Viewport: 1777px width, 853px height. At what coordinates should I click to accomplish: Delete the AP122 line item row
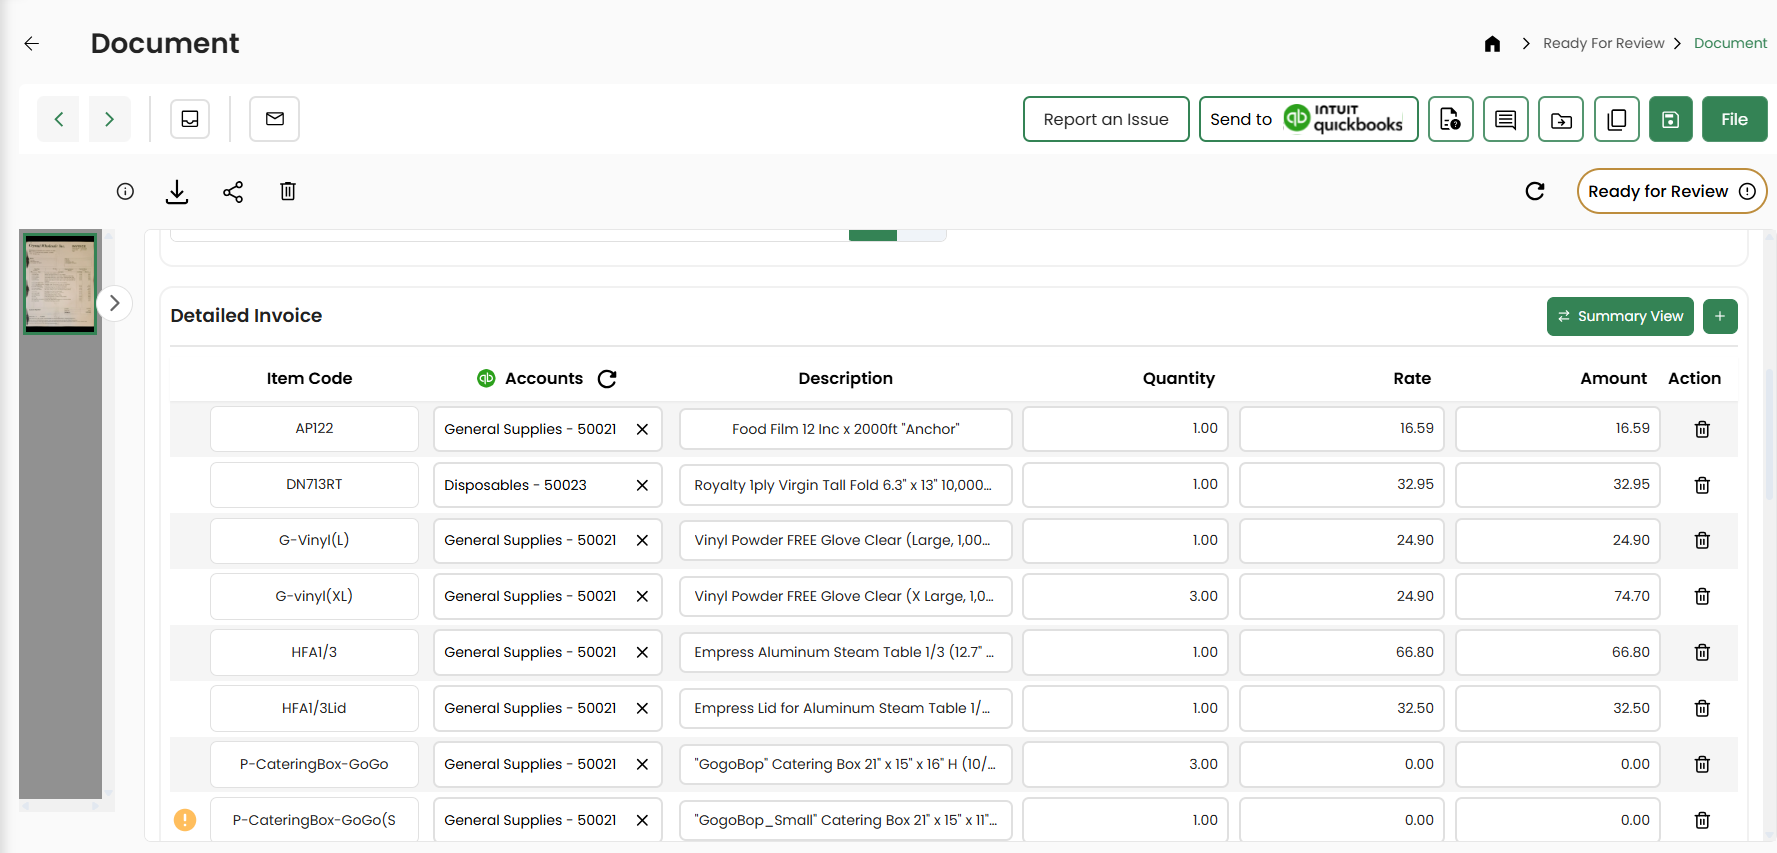tap(1701, 429)
